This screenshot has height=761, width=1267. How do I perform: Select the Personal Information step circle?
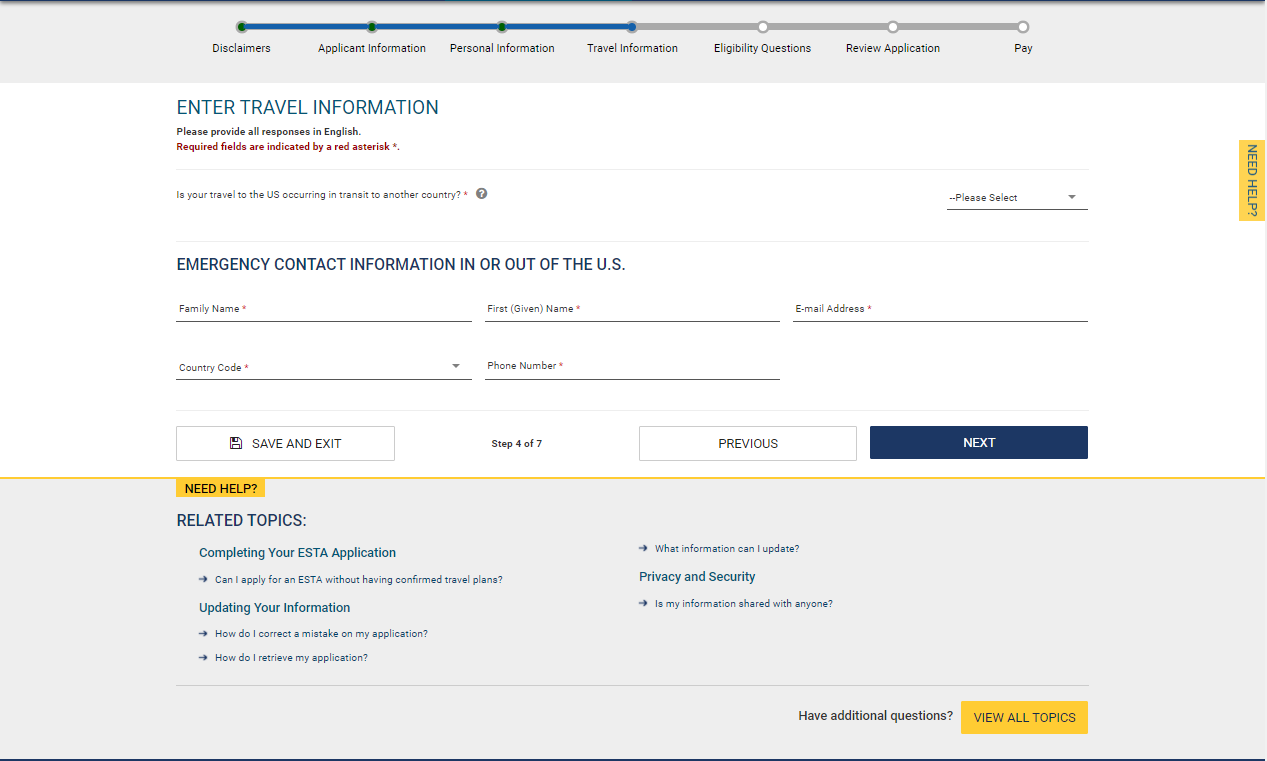pyautogui.click(x=502, y=28)
